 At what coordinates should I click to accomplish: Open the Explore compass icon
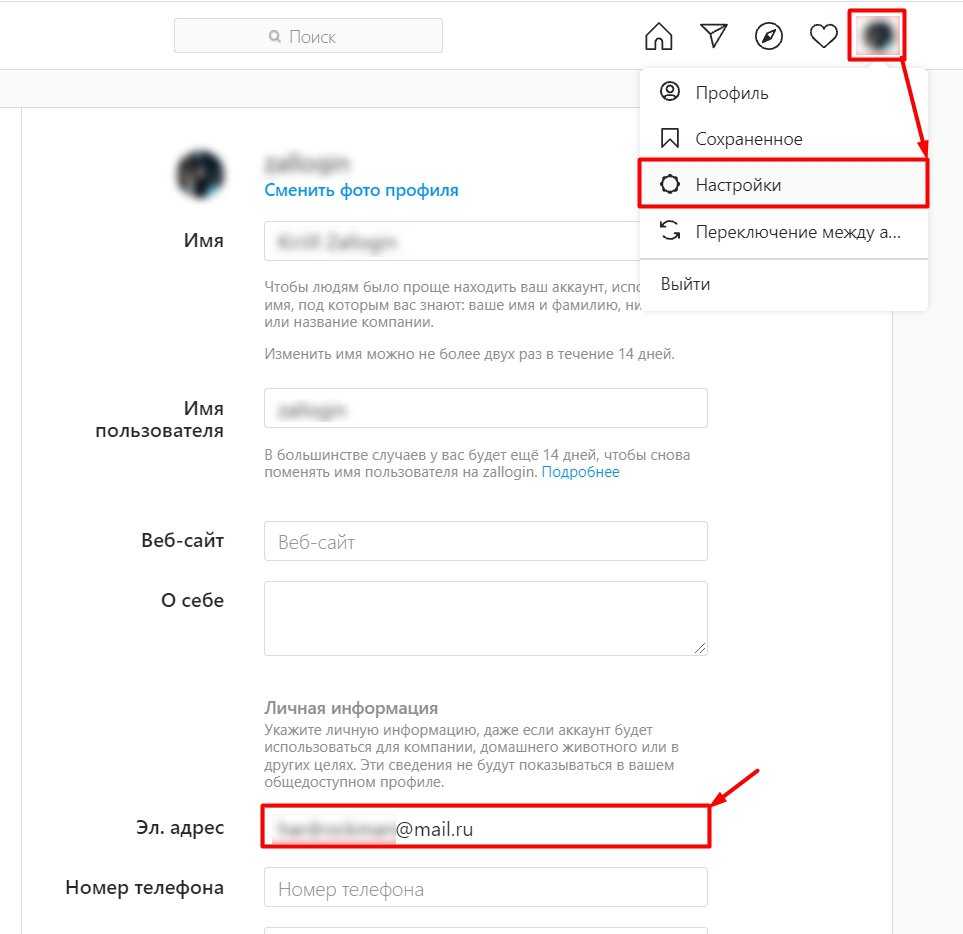[768, 36]
